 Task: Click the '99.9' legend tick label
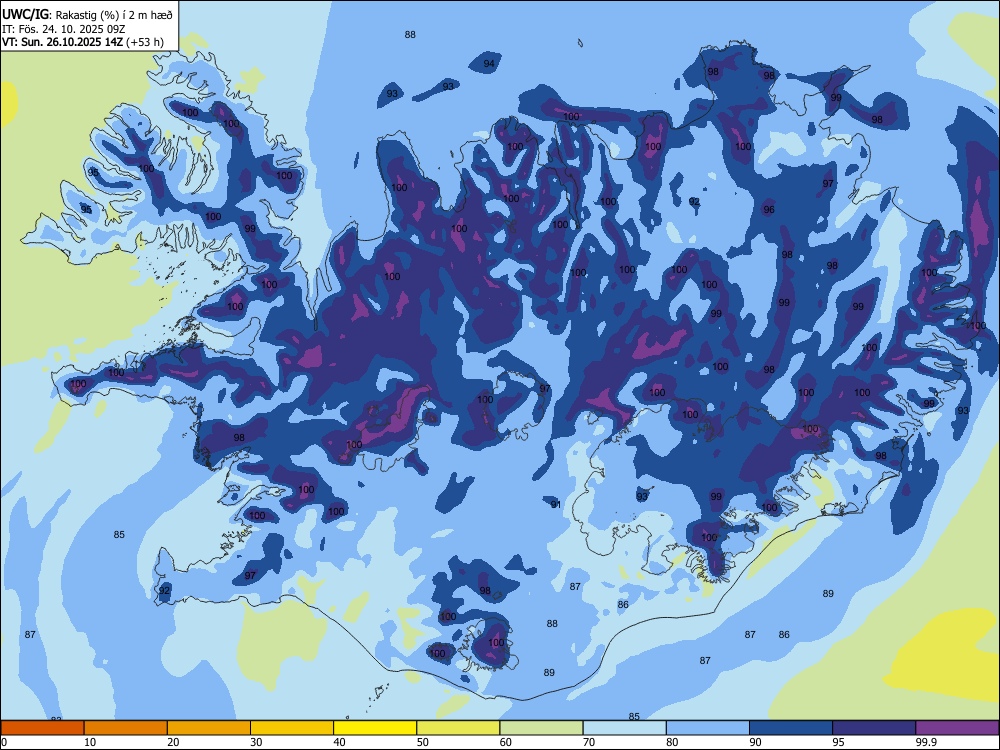point(925,742)
